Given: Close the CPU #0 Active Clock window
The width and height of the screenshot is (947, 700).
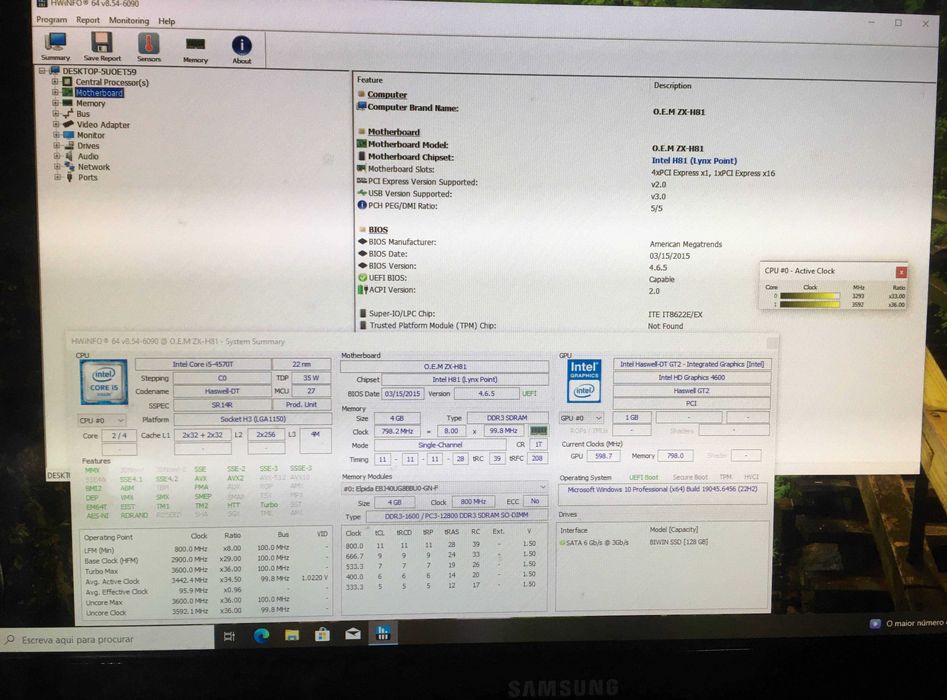Looking at the screenshot, I should (x=900, y=272).
